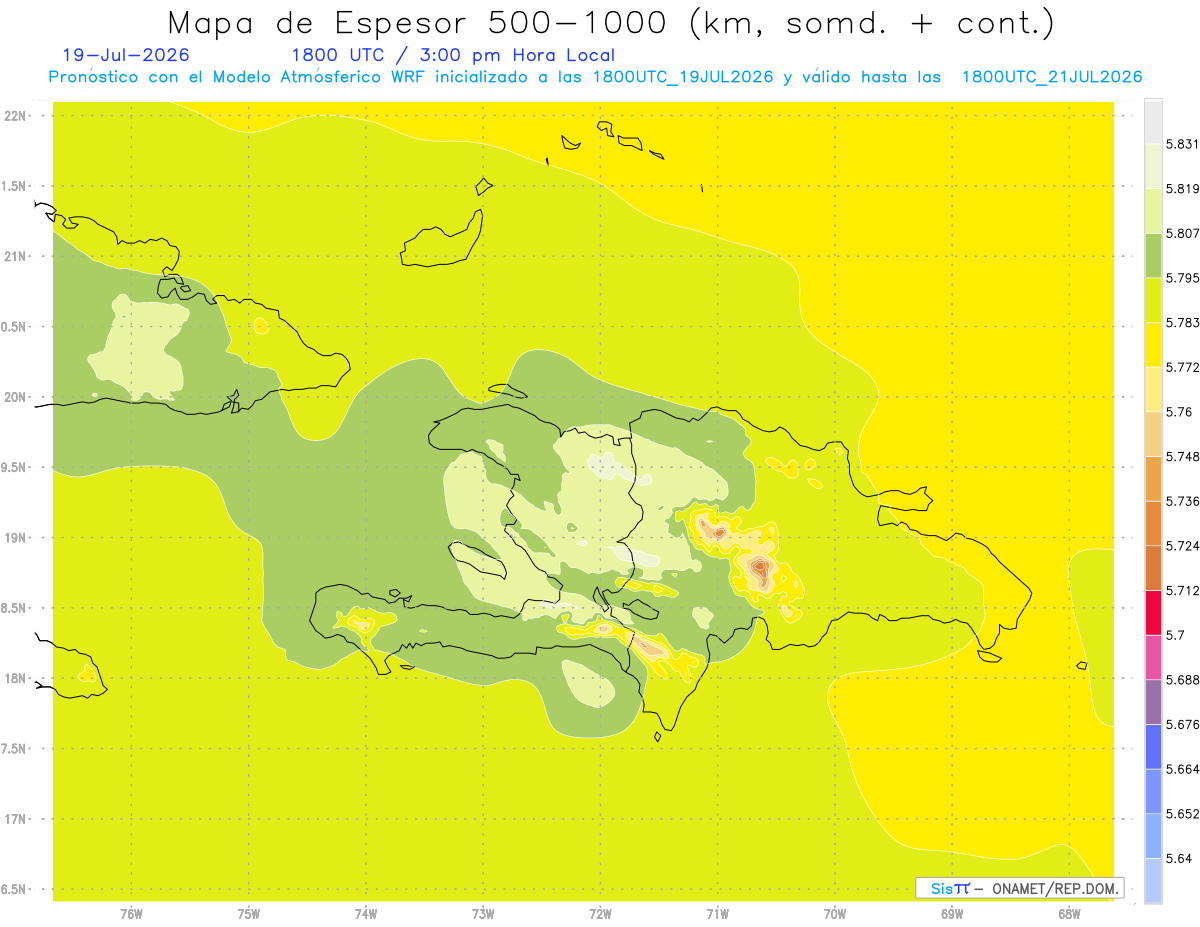Click the '1800 UTC / 3:00 pm Hora Local' text
The height and width of the screenshot is (927, 1200).
[x=452, y=56]
